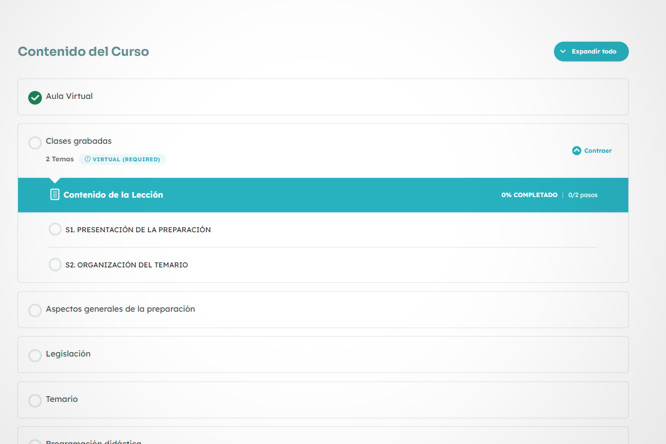
Task: Open the Legislación section
Action: 68,354
